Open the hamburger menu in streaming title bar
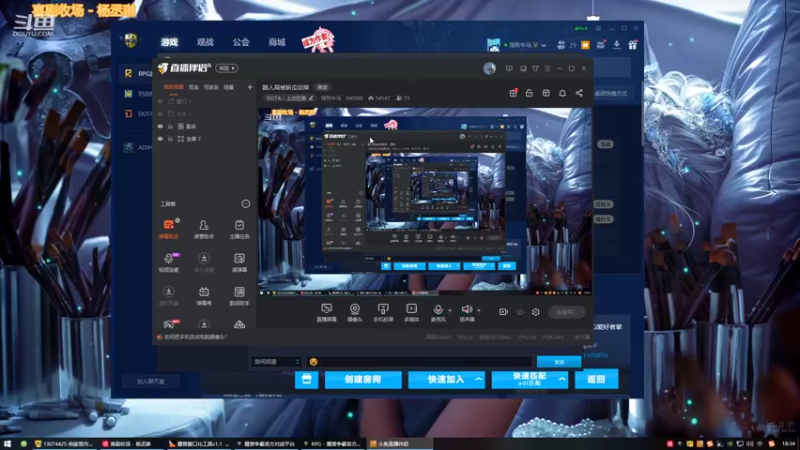Screen dimensions: 800x450 click(x=547, y=68)
